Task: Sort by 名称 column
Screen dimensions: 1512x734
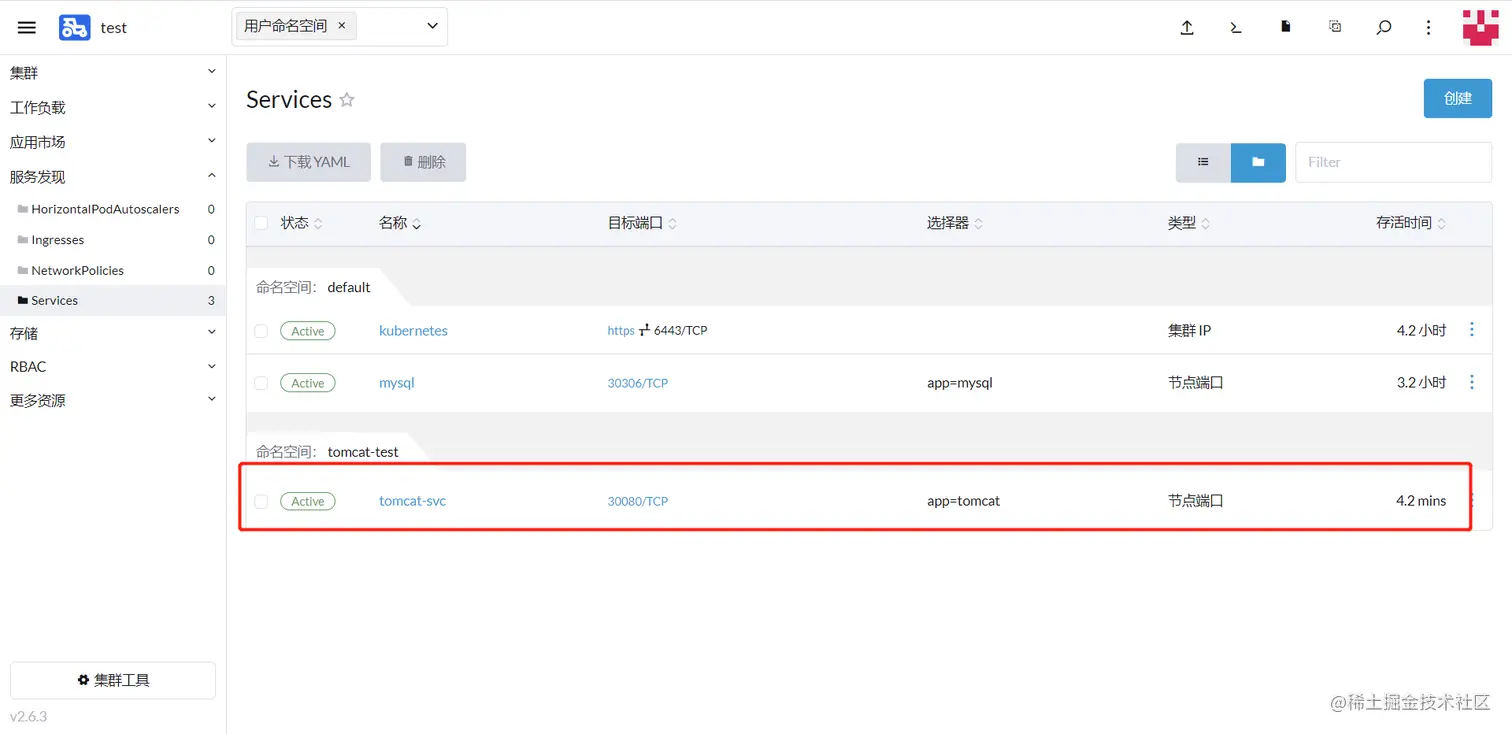Action: click(400, 223)
